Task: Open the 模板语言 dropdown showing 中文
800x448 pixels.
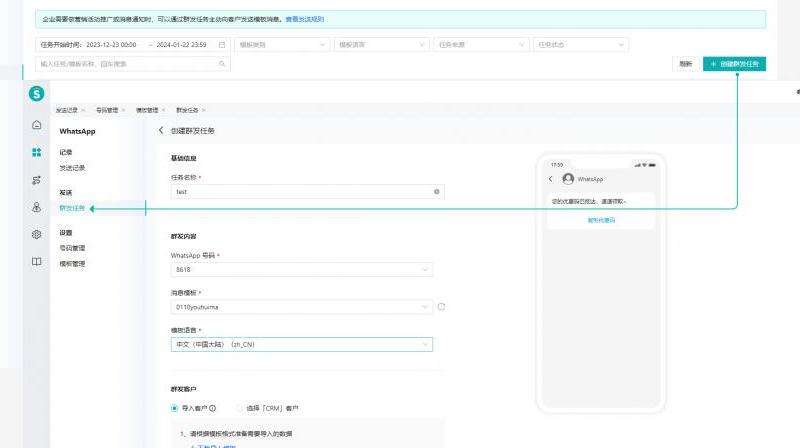Action: click(301, 344)
